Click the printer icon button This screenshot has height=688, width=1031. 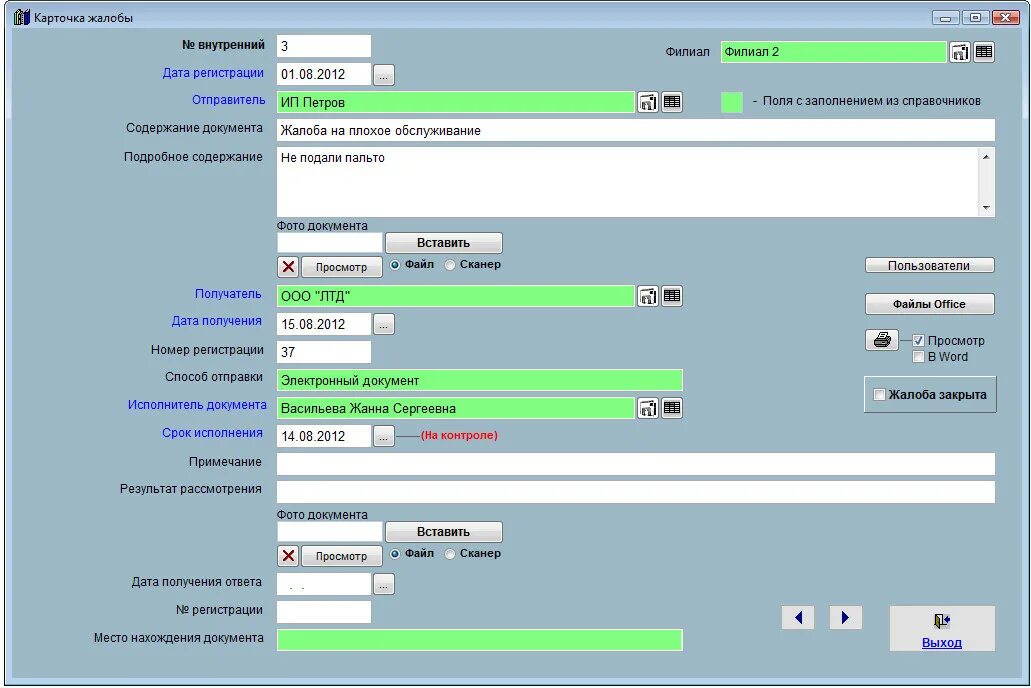tap(882, 340)
